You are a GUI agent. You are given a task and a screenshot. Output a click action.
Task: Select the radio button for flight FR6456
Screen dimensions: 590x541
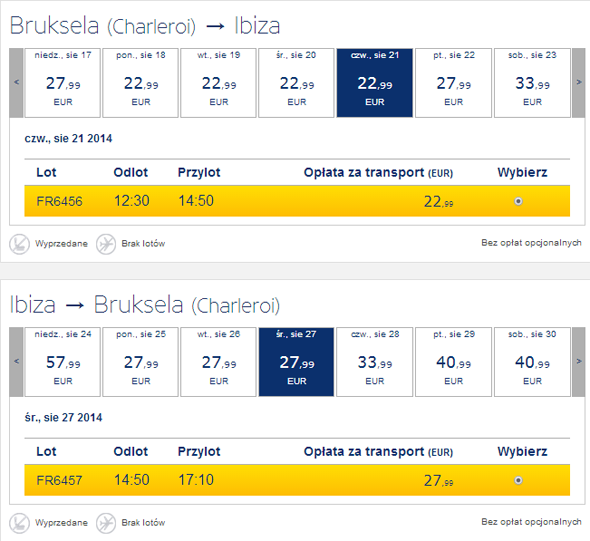[x=518, y=201]
